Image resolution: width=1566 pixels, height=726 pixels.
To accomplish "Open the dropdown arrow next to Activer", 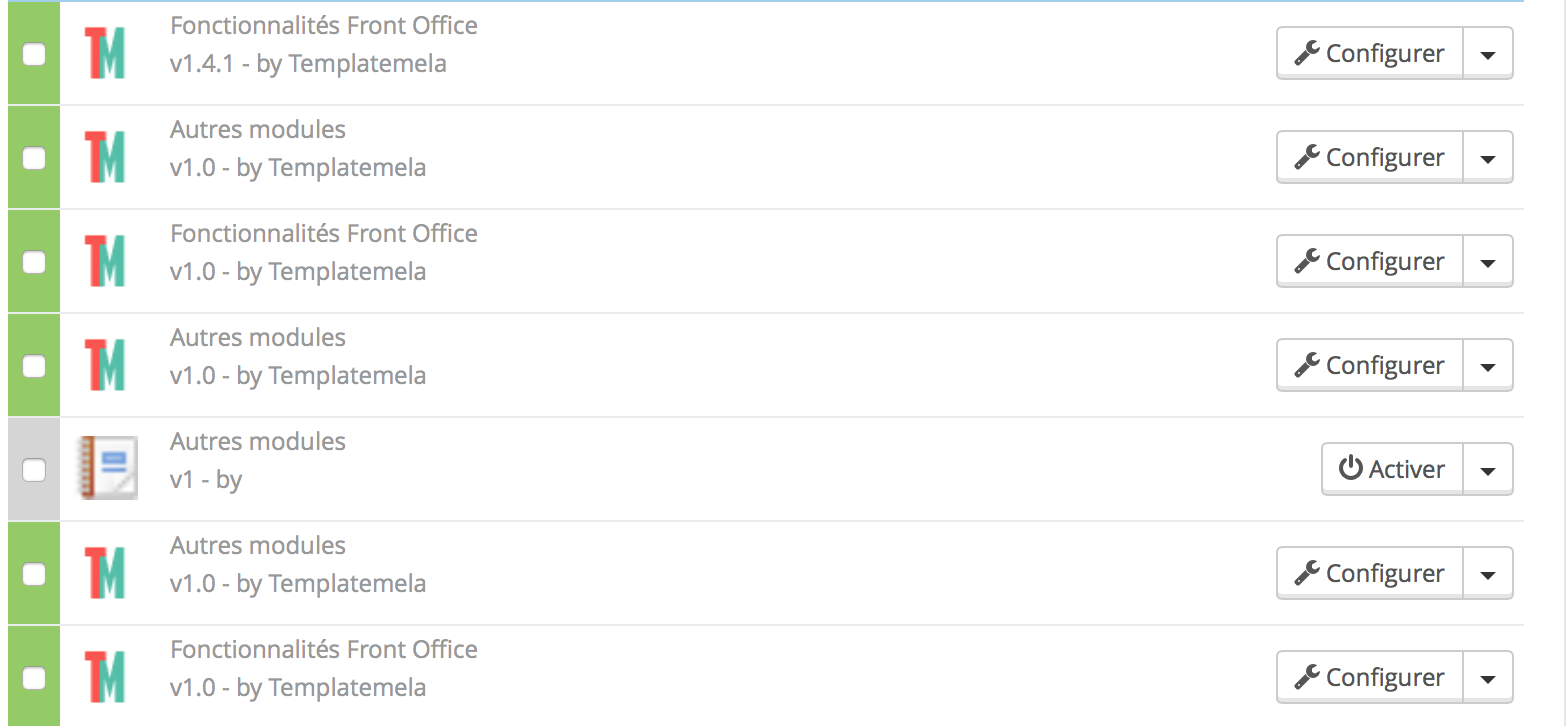I will pyautogui.click(x=1488, y=469).
